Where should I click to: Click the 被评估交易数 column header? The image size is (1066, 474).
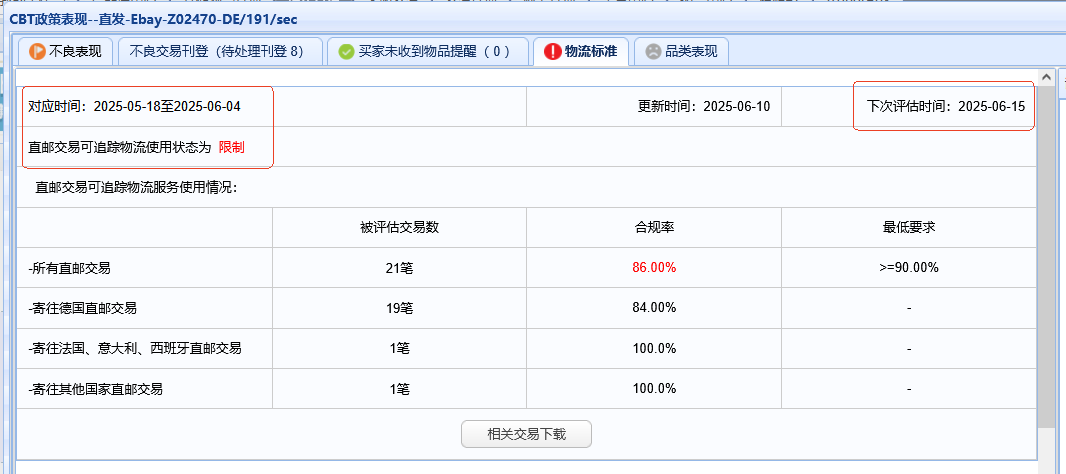pyautogui.click(x=399, y=228)
